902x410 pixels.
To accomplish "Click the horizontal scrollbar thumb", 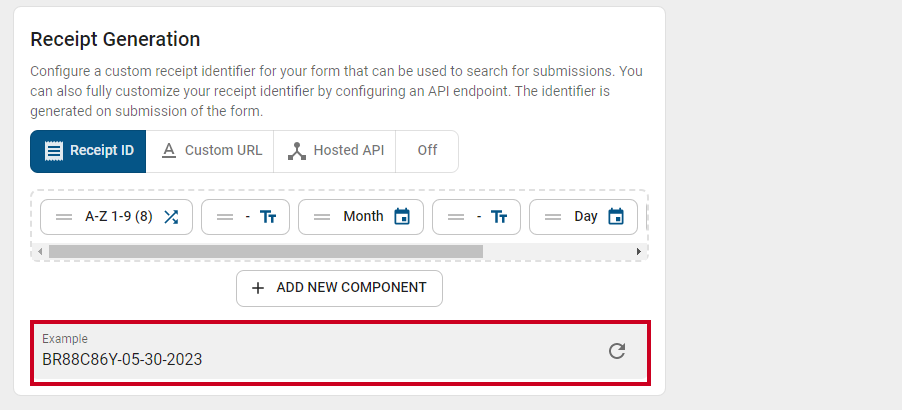I will coord(266,251).
